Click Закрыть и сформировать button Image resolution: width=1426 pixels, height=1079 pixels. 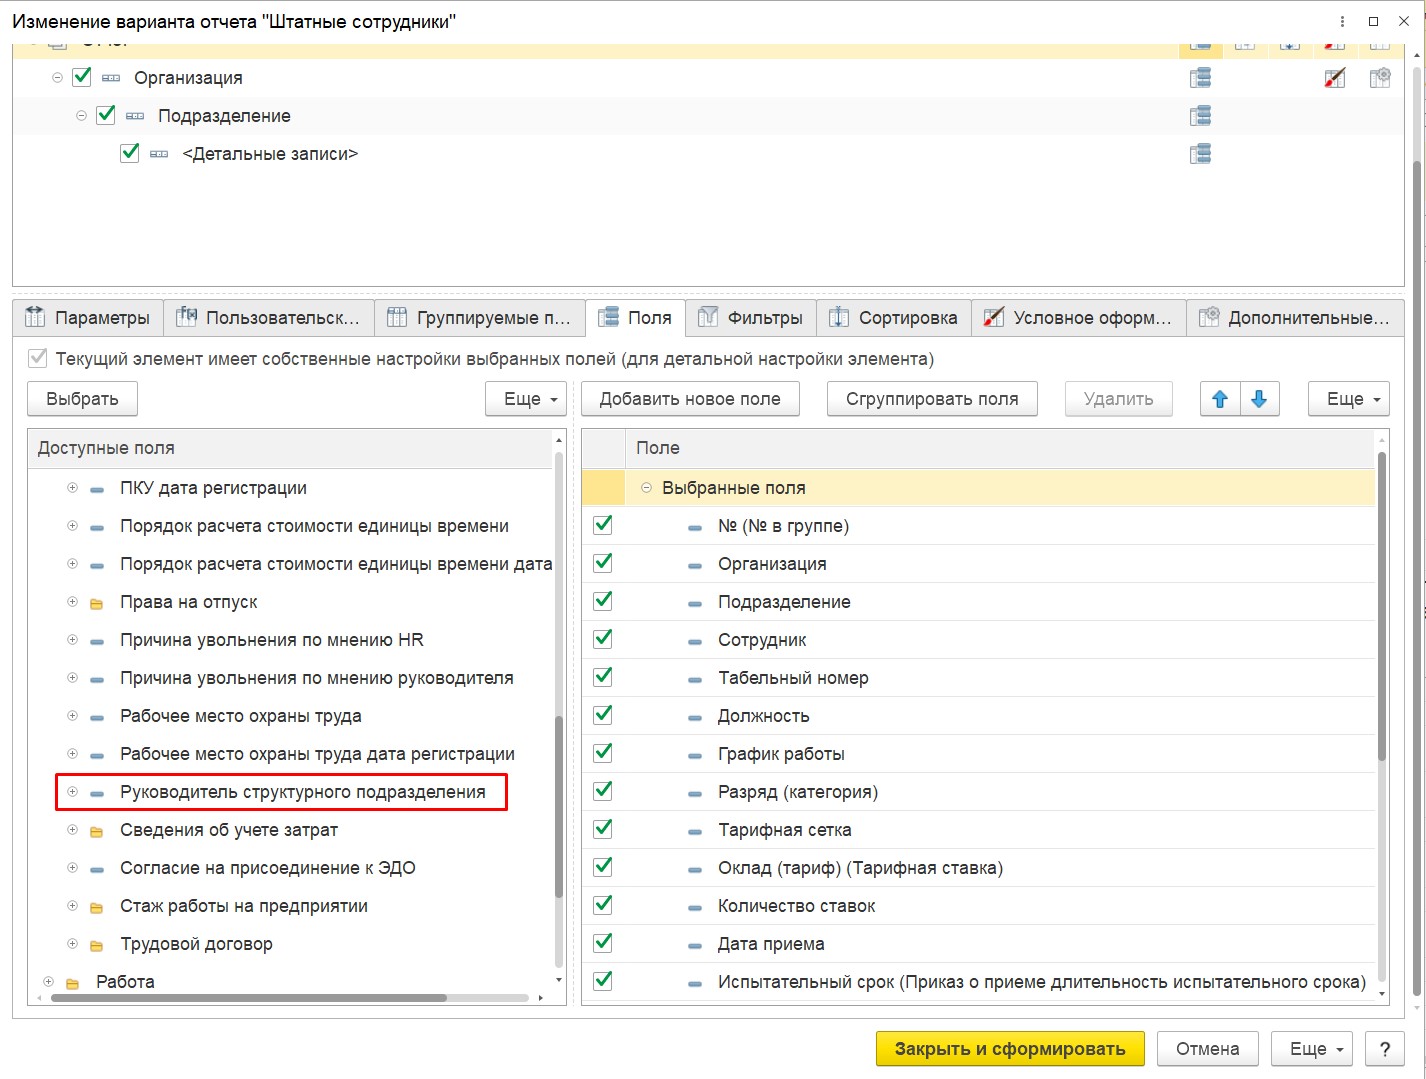click(x=1009, y=1049)
